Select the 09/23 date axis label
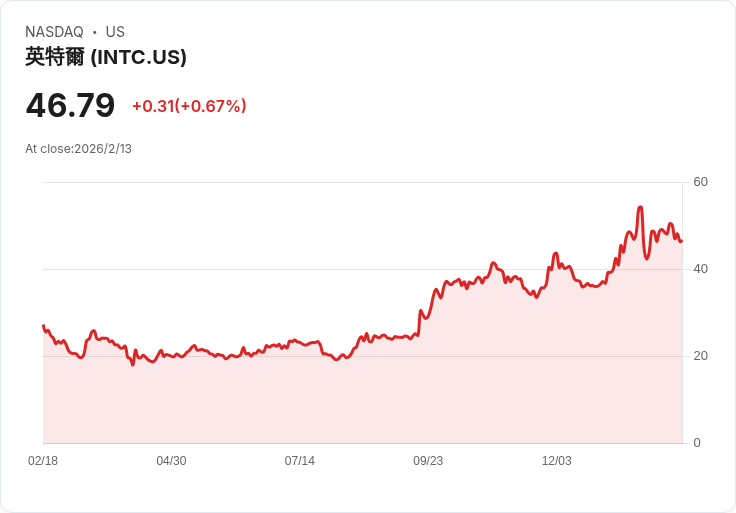 pos(428,461)
